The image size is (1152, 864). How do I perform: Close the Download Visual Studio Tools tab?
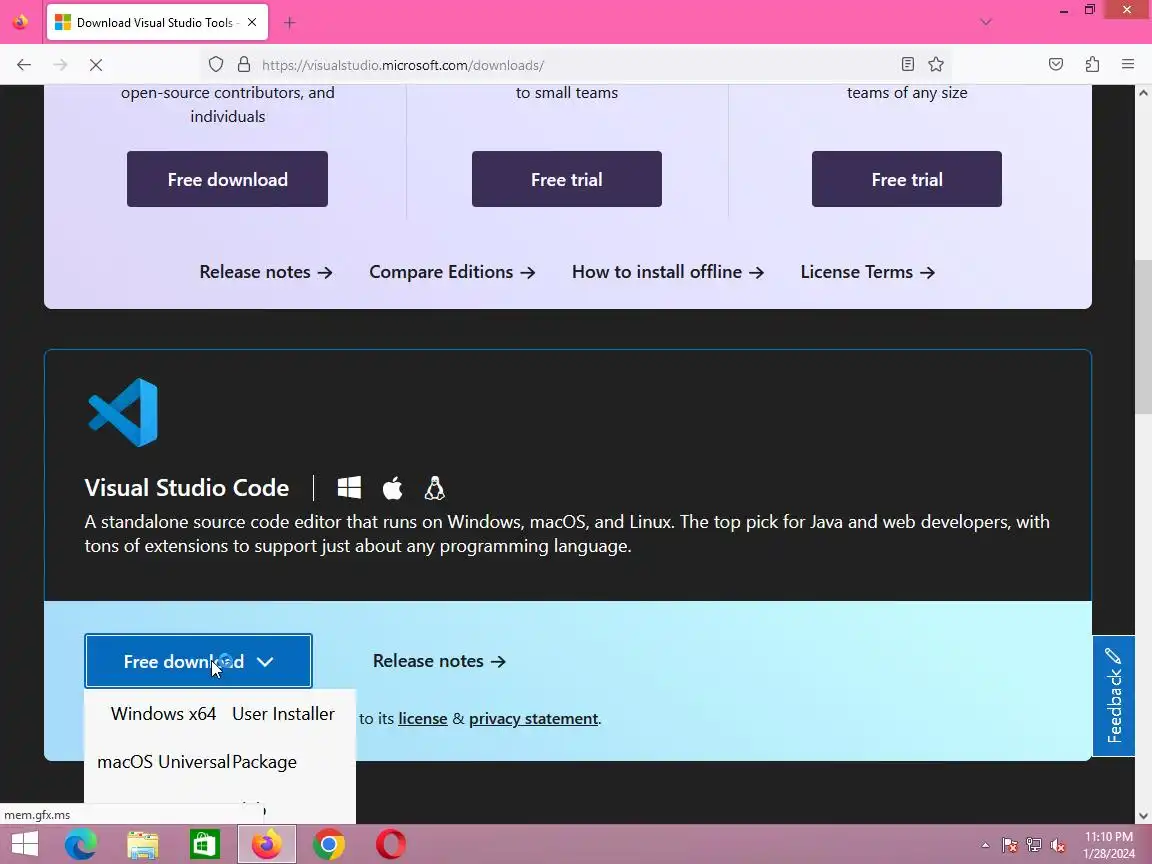point(252,23)
